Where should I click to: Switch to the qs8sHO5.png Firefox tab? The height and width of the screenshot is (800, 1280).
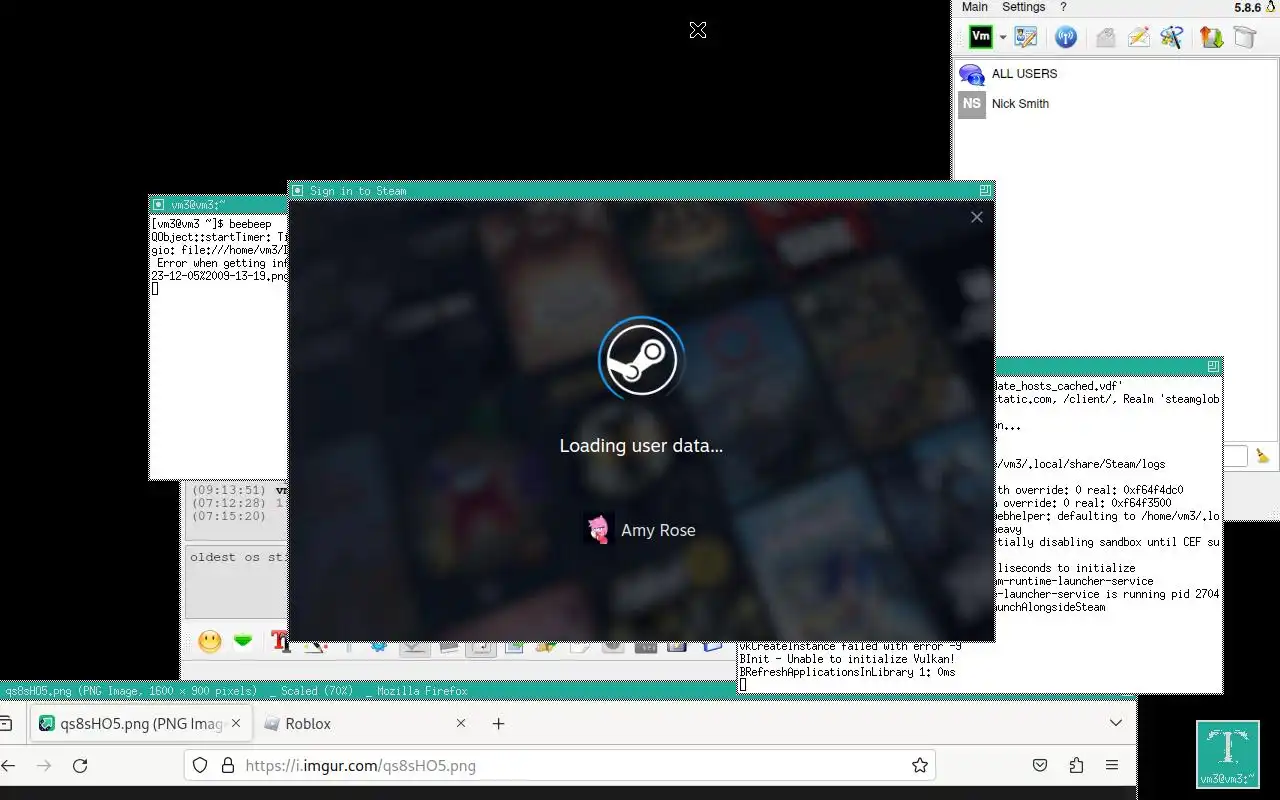pyautogui.click(x=142, y=724)
